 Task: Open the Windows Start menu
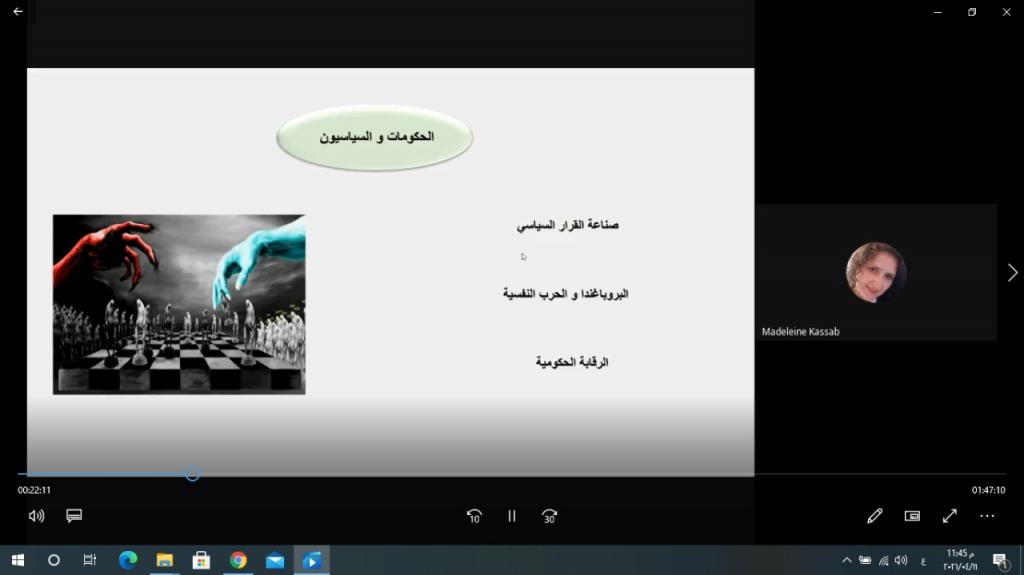(x=17, y=560)
